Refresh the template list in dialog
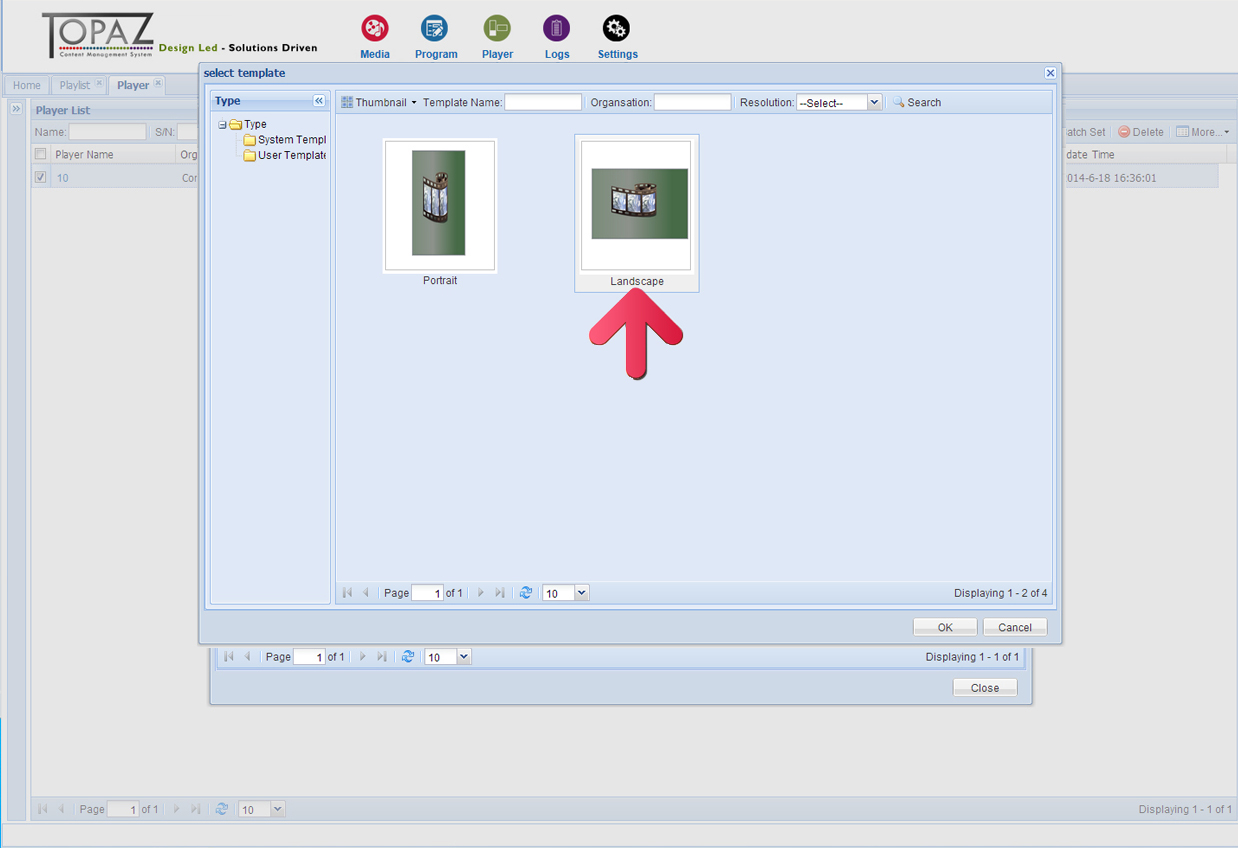The image size is (1238, 848). tap(526, 593)
